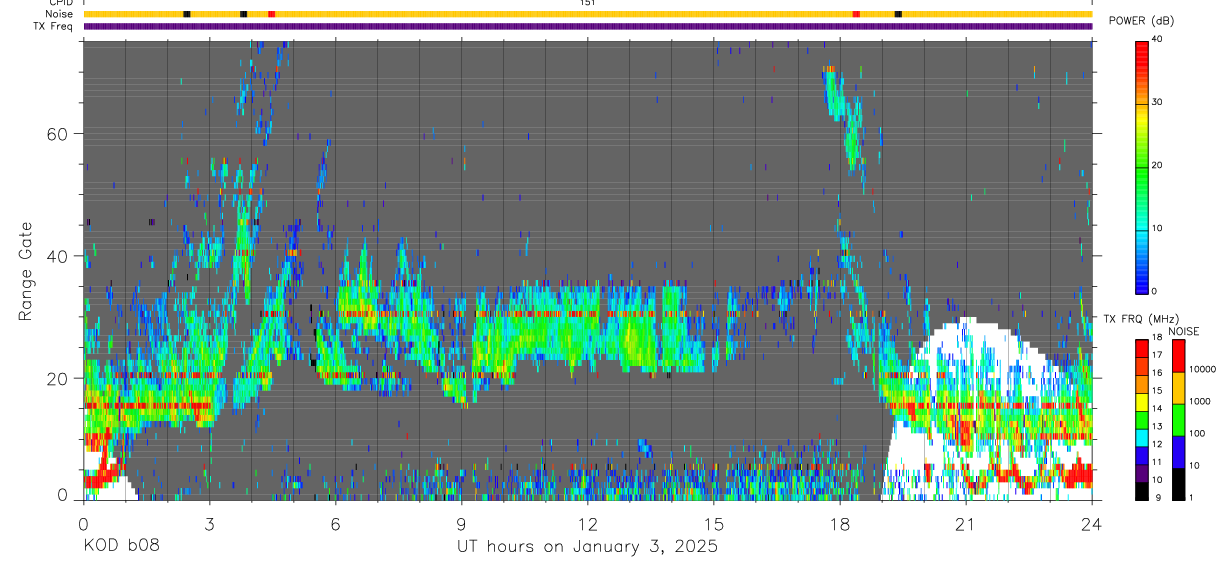Image resolution: width=1228 pixels, height=567 pixels.
Task: Click the green segment of NOISE color bar
Action: 1178,420
